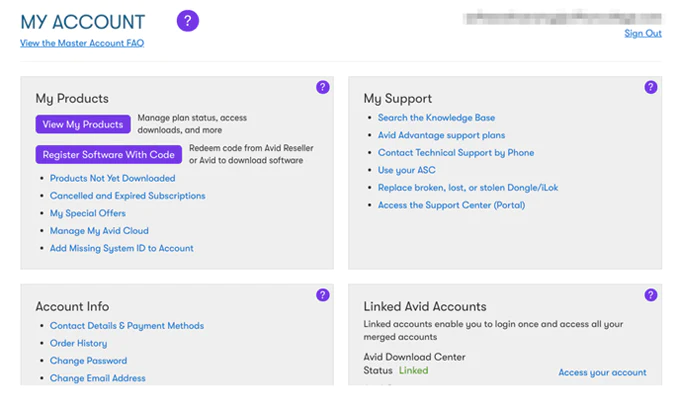Click the help icon in Linked Avid Accounts panel
Image resolution: width=678 pixels, height=408 pixels.
[651, 295]
